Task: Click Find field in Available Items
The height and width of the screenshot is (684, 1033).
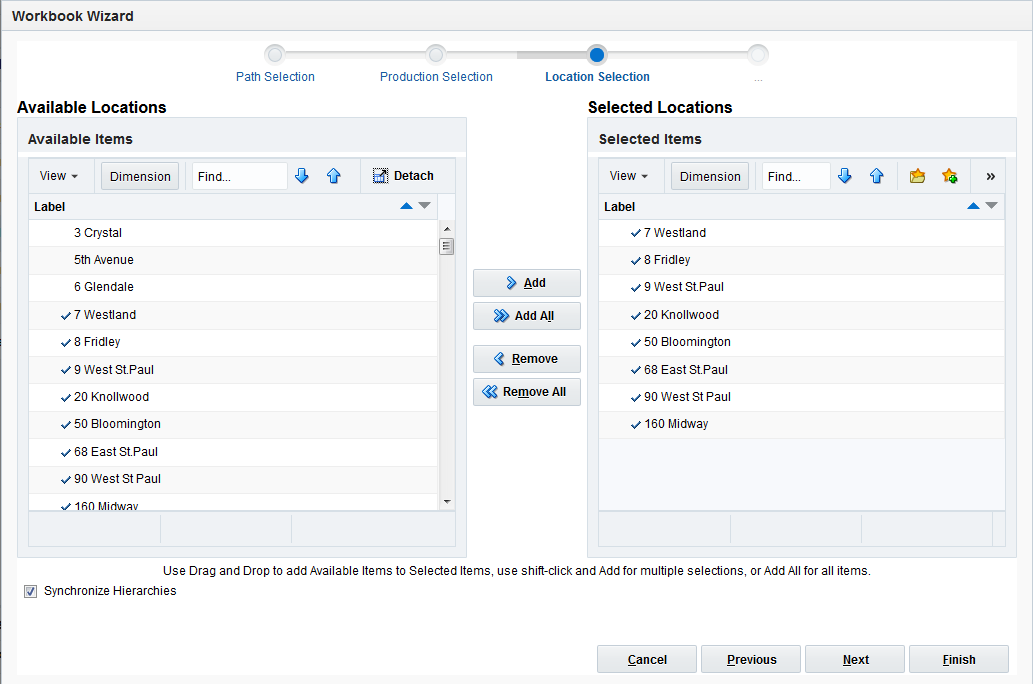Action: [240, 177]
